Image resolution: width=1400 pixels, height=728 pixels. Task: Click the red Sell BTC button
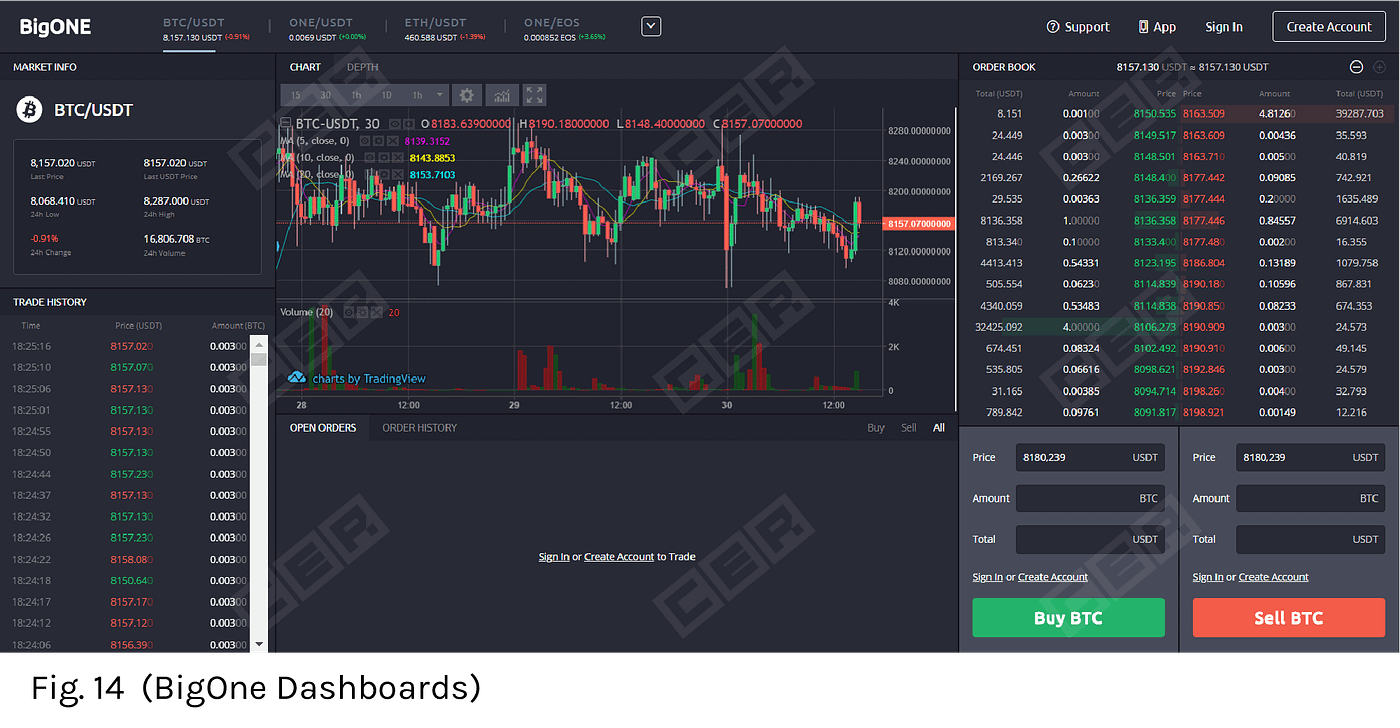1288,618
